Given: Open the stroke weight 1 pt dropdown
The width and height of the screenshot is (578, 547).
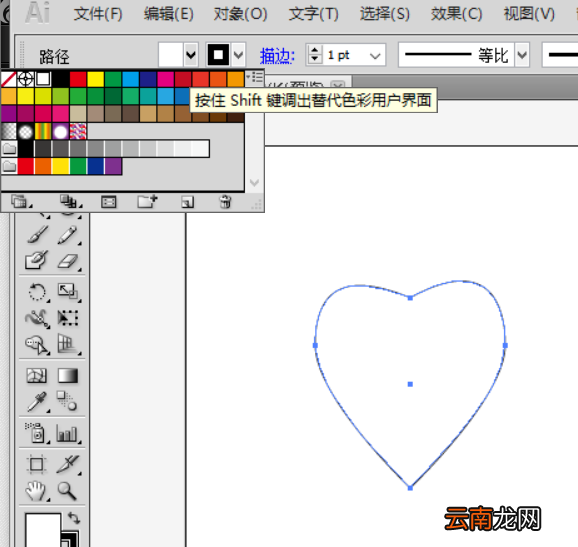Looking at the screenshot, I should [x=375, y=56].
